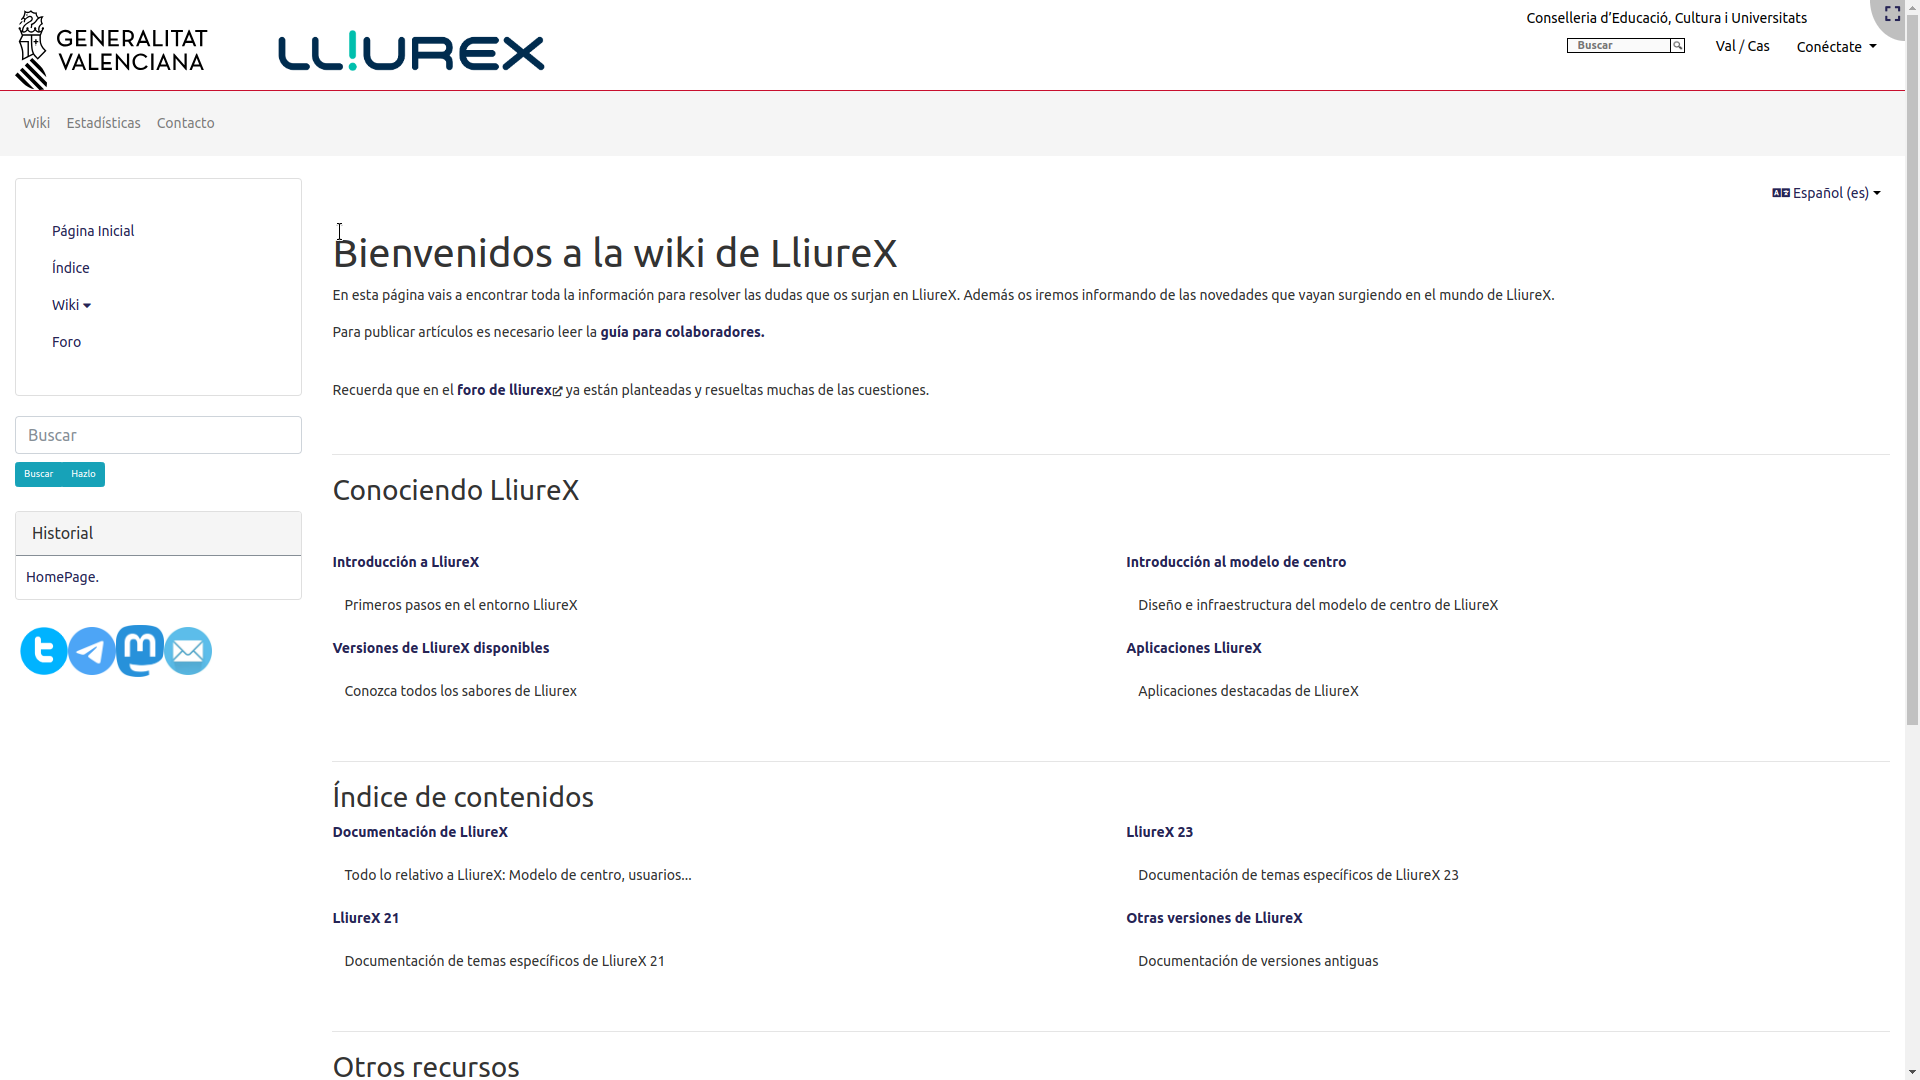The image size is (1920, 1080).
Task: Select Foro in sidebar menu
Action: click(x=66, y=342)
